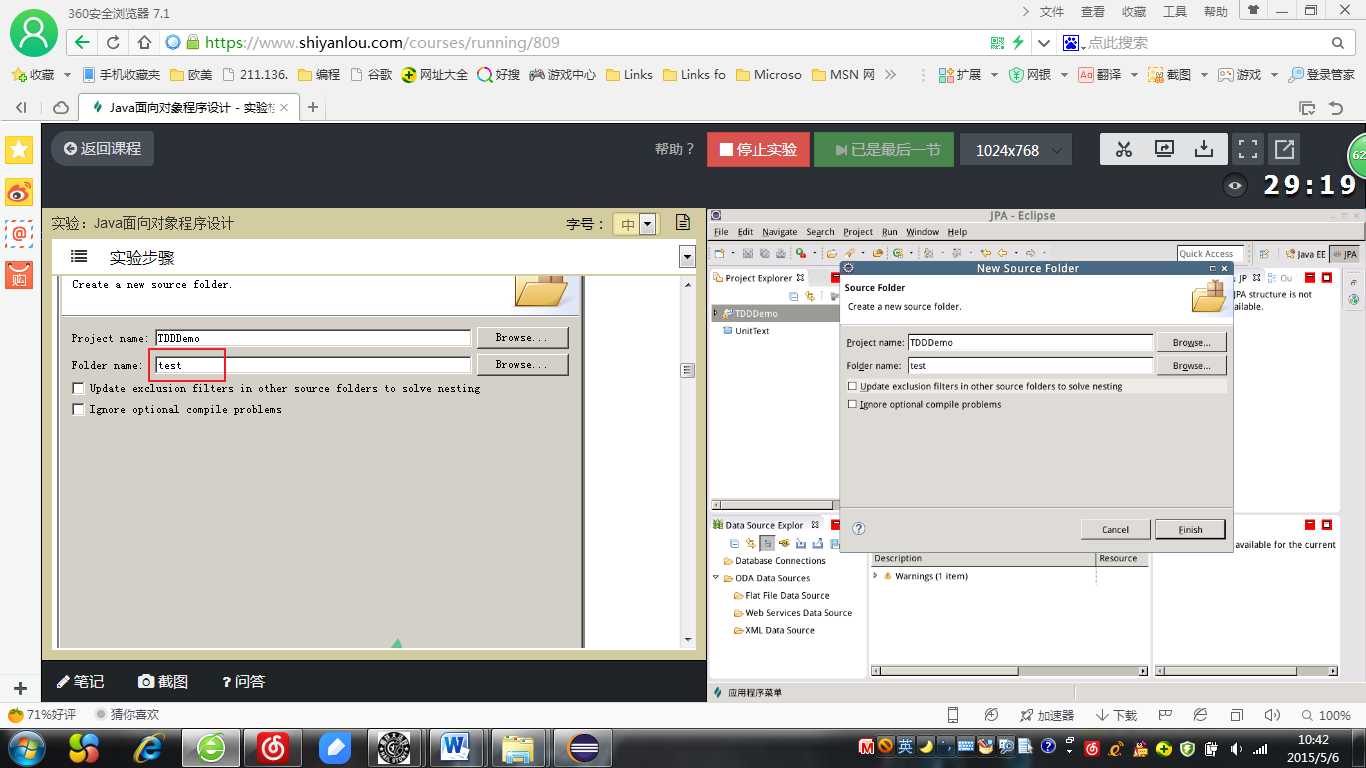
Task: Click Browse next to Folder name
Action: tap(1191, 366)
